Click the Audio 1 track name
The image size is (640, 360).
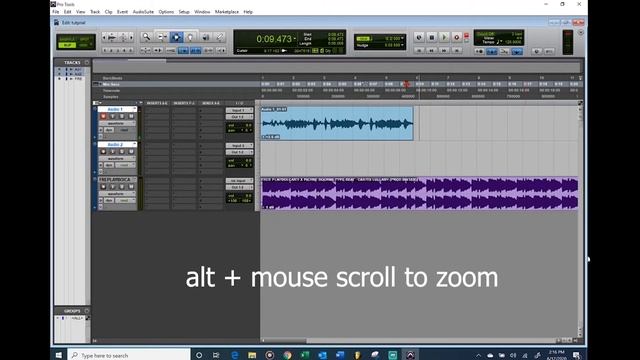point(116,109)
